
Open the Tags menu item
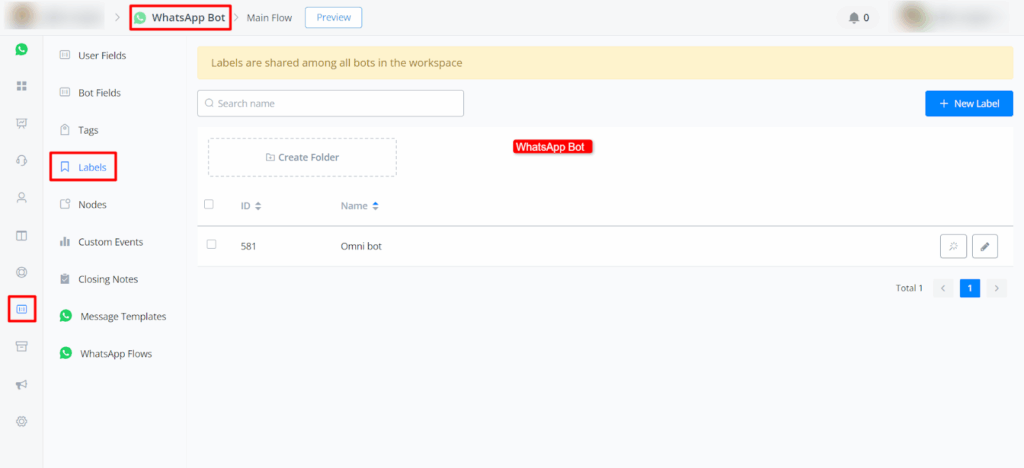click(88, 130)
